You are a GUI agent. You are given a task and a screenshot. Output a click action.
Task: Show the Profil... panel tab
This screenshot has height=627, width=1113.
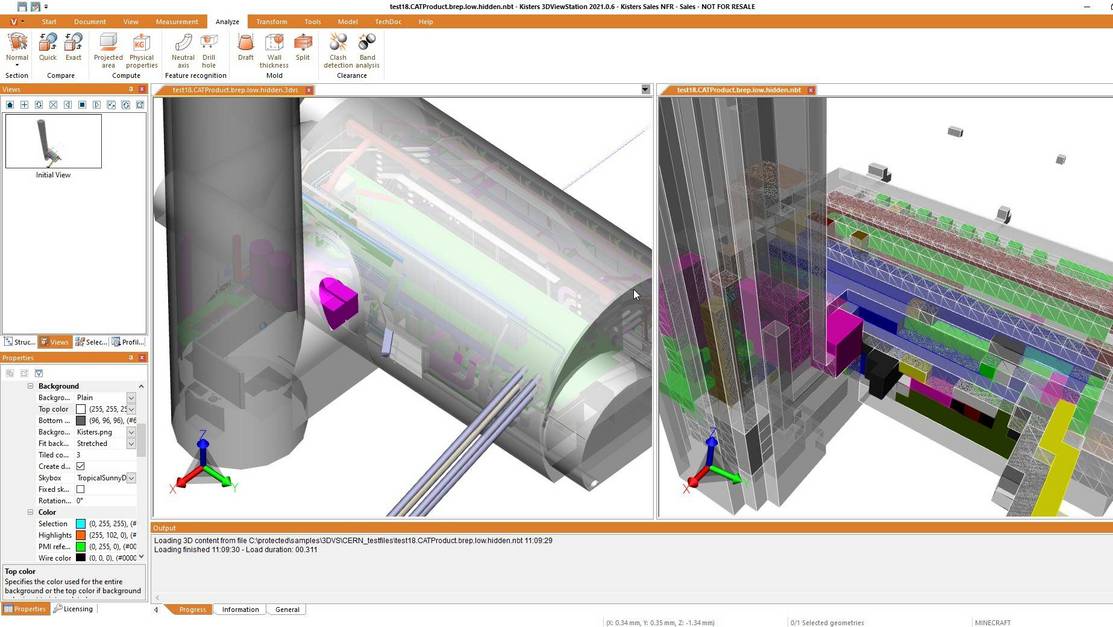[x=128, y=342]
